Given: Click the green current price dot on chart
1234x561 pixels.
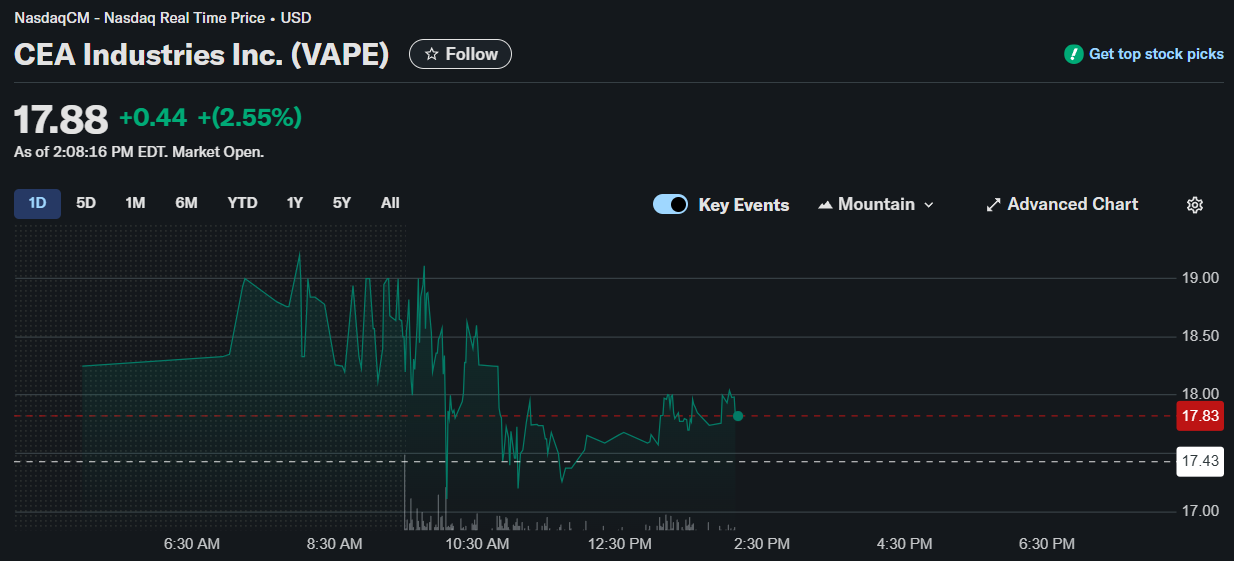Looking at the screenshot, I should point(737,416).
